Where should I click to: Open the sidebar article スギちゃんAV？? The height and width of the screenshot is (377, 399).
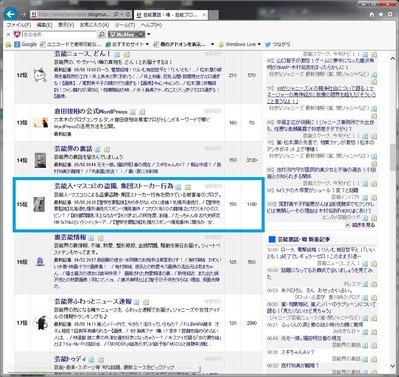[x=297, y=352]
